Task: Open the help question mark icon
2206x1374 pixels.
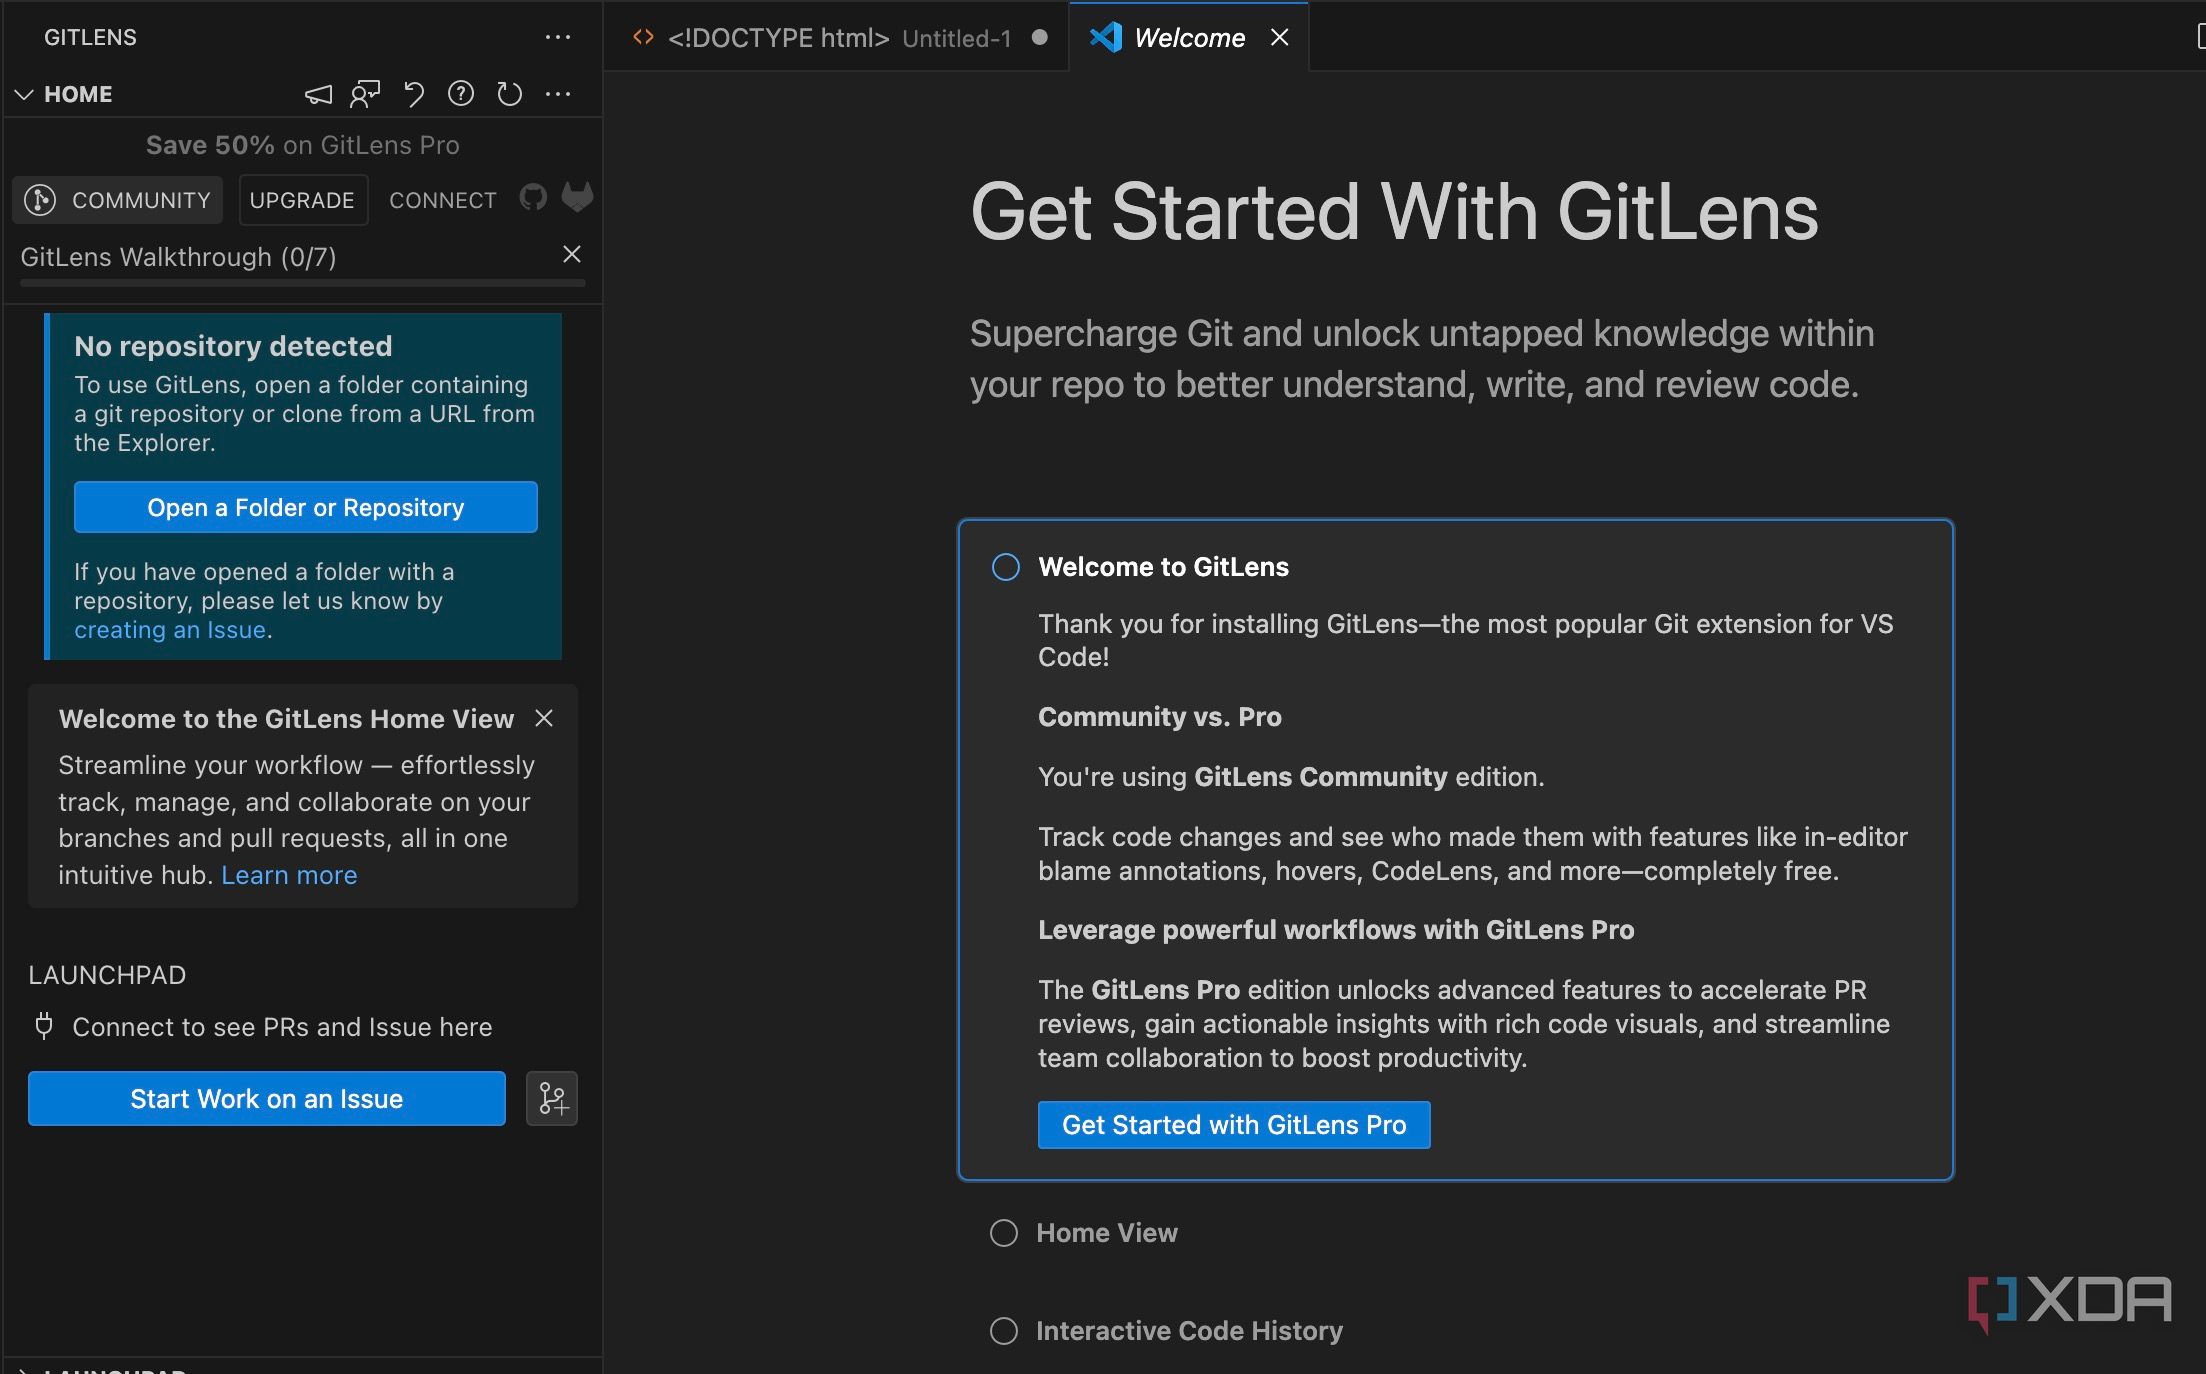Action: 461,94
